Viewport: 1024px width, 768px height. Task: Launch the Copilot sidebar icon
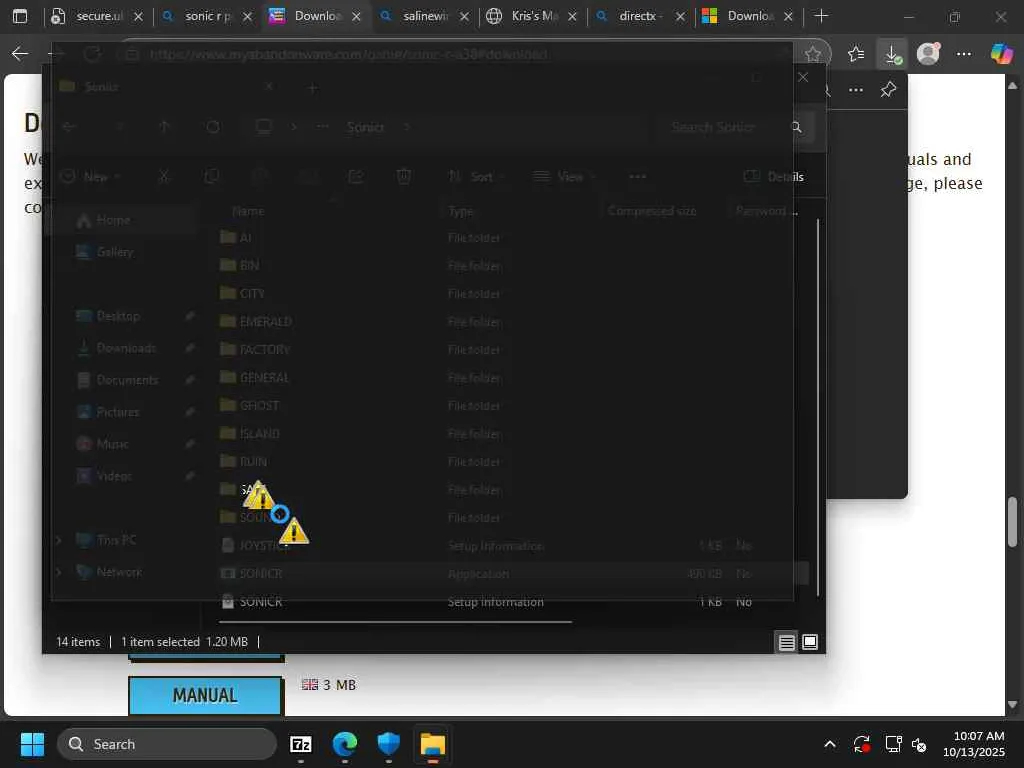(1001, 54)
